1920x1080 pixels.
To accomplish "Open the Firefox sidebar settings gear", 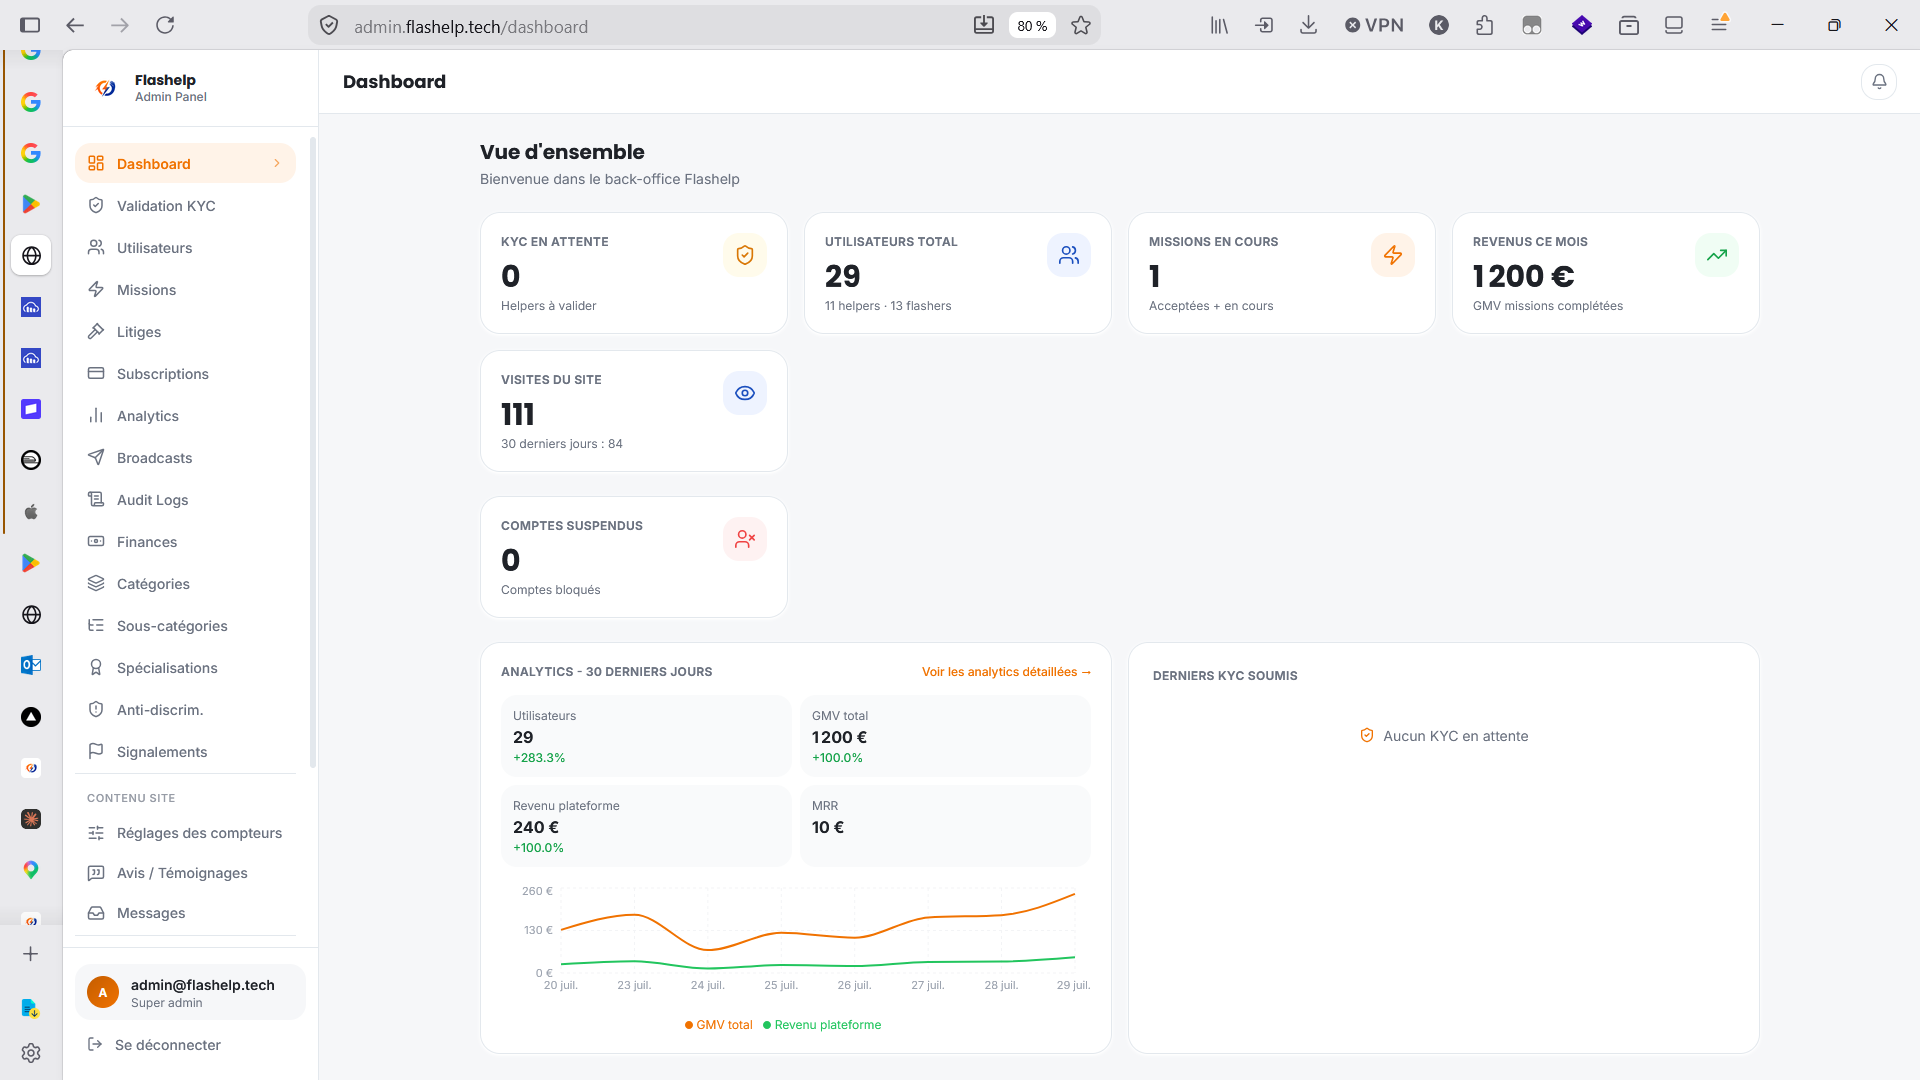I will tap(31, 1053).
